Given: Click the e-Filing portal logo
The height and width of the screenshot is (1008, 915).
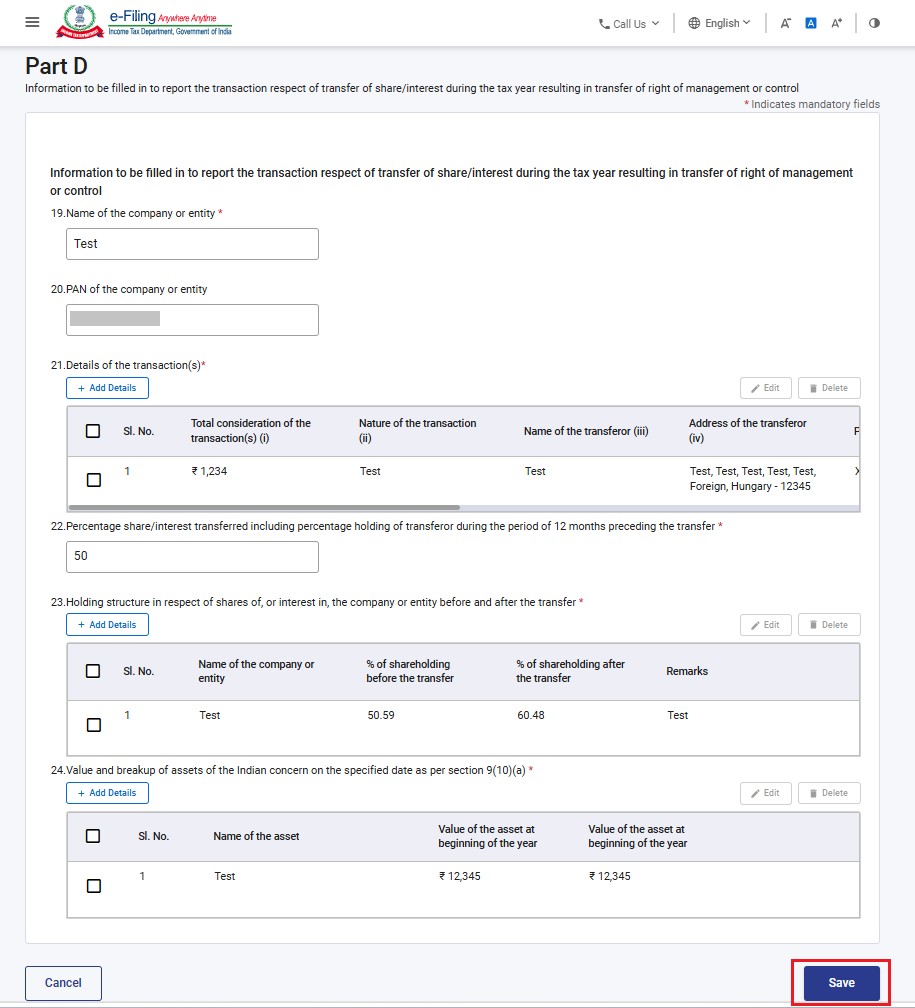Looking at the screenshot, I should pyautogui.click(x=144, y=22).
